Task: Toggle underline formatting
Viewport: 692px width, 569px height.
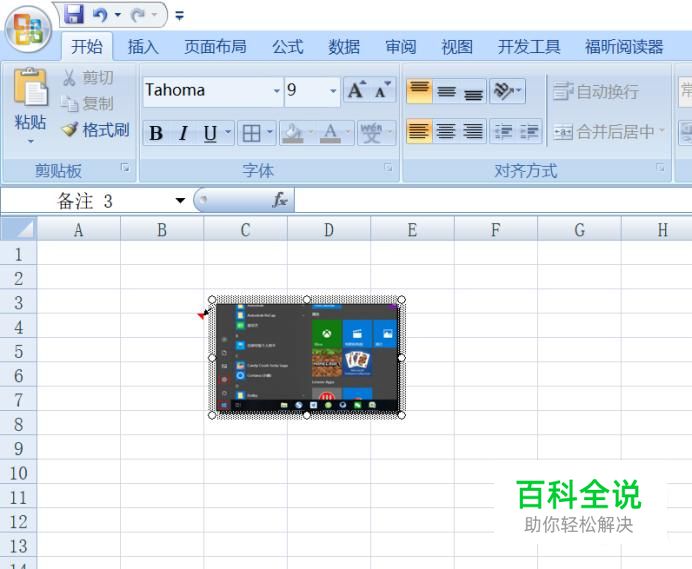Action: [x=210, y=133]
